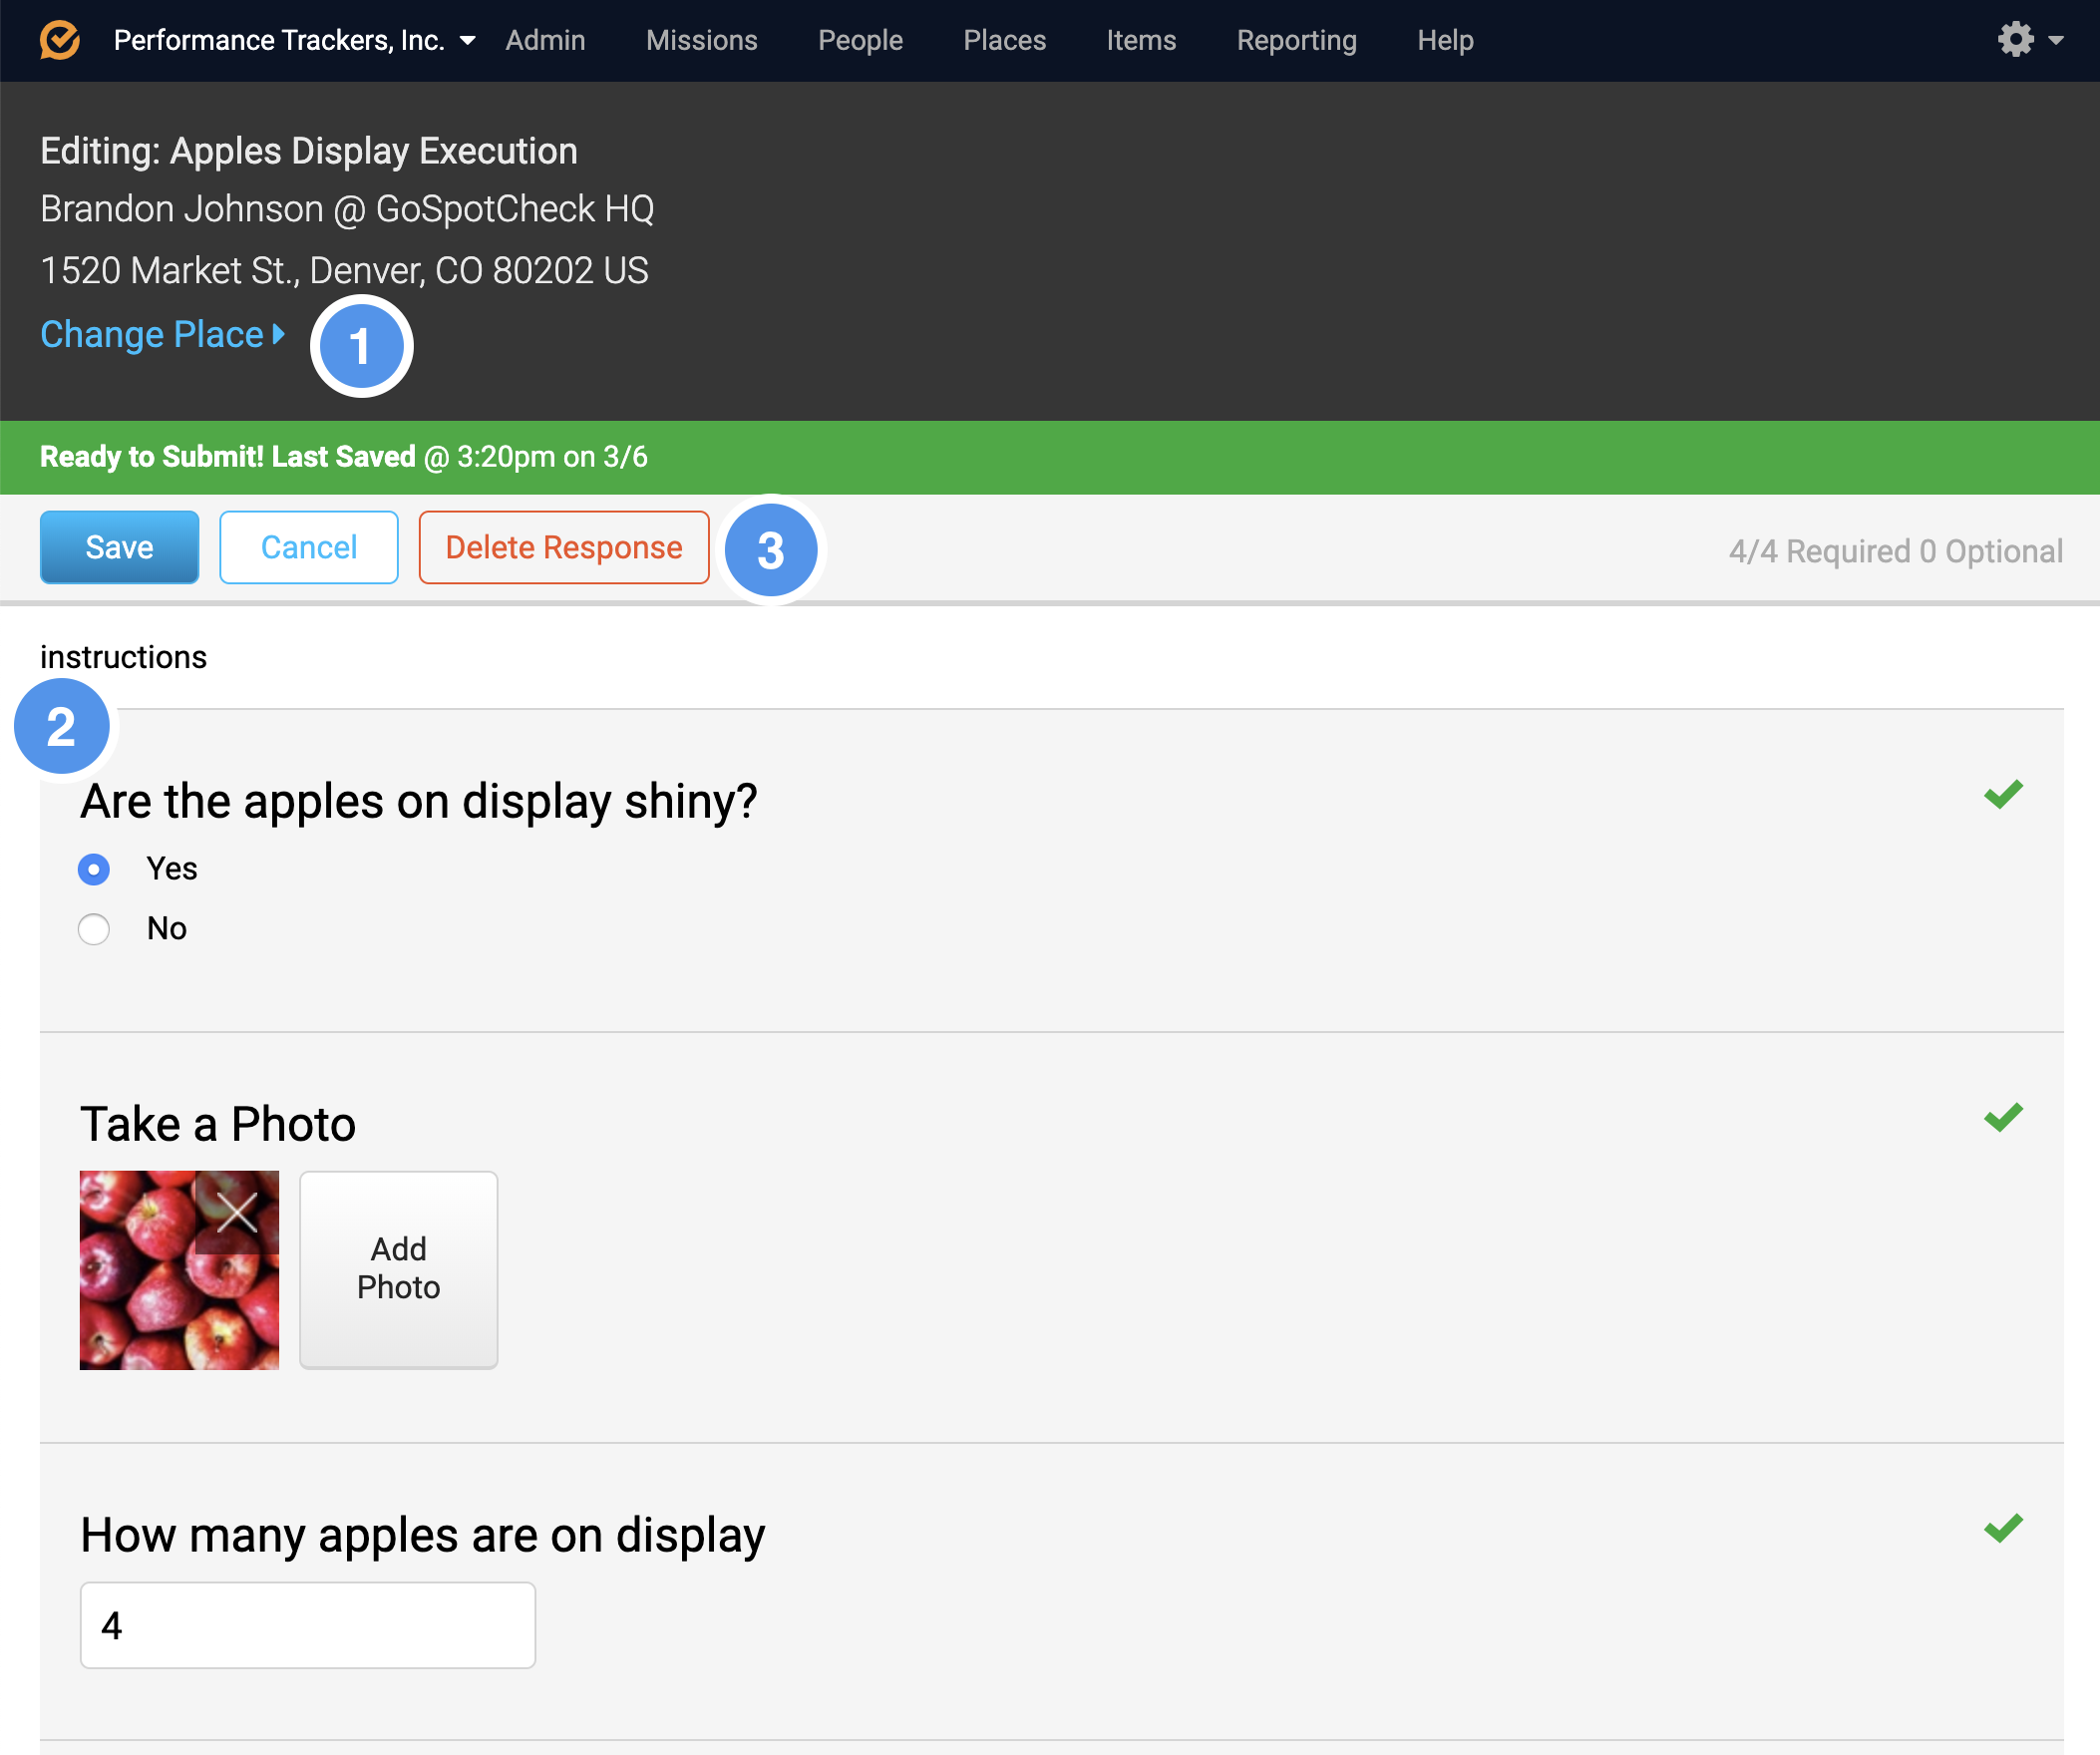Screen dimensions: 2100x1755
Task: Open the Admin menu
Action: [x=545, y=40]
